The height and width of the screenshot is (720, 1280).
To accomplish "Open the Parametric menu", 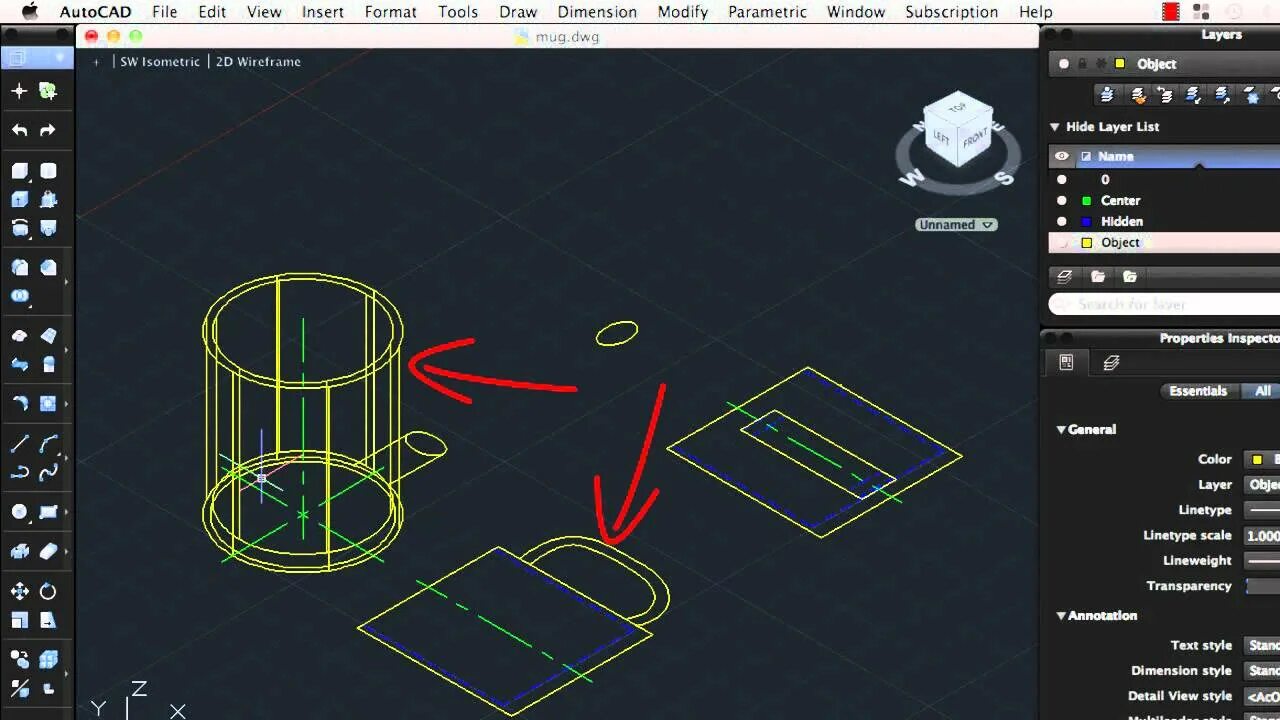I will 767,12.
